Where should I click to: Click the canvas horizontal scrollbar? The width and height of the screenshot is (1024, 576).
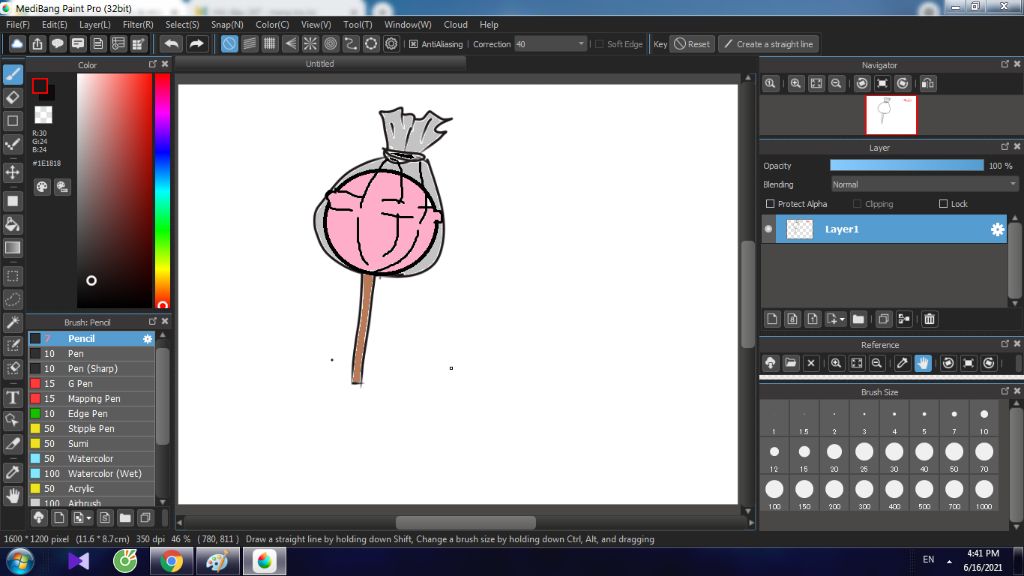click(x=466, y=522)
